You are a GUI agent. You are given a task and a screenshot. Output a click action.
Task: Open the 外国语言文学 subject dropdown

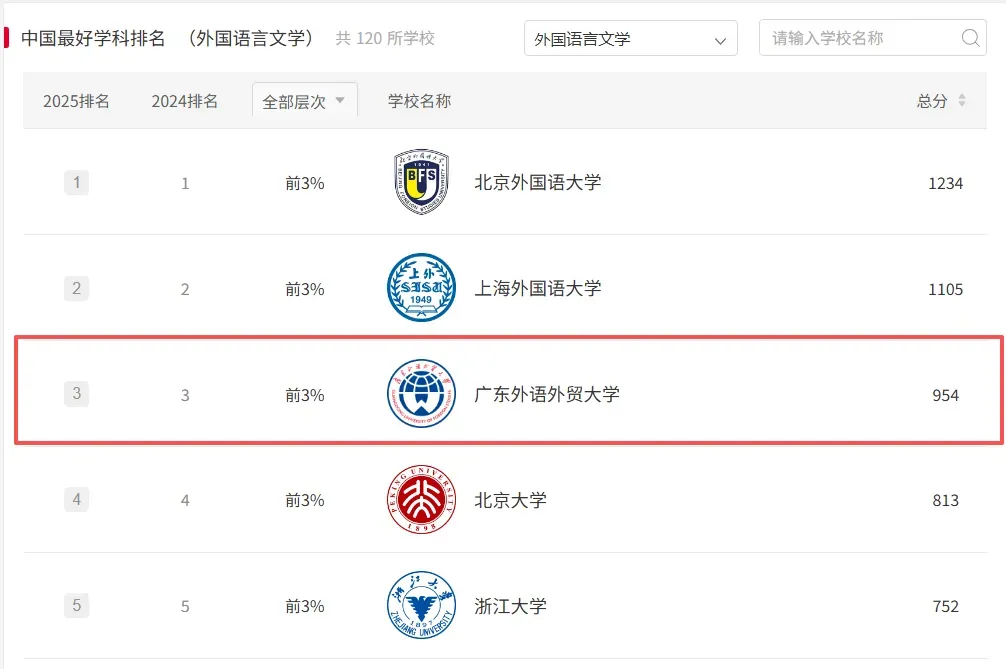click(x=630, y=39)
